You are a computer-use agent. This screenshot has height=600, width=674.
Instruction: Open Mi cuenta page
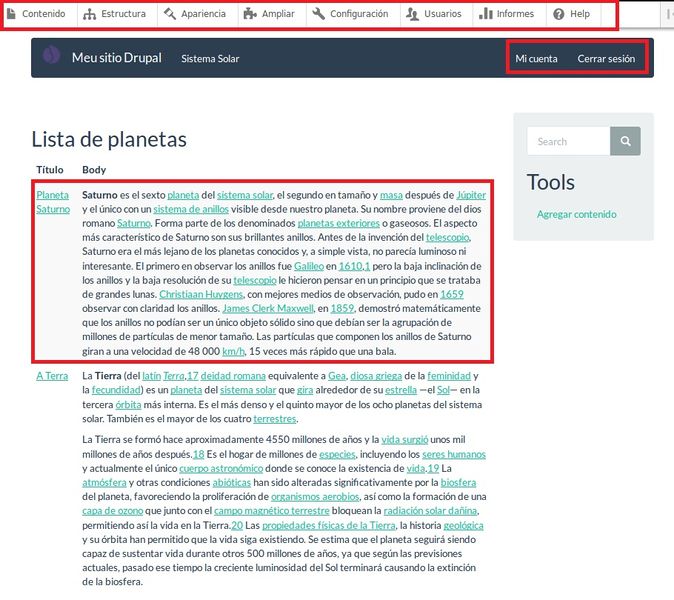pos(536,58)
